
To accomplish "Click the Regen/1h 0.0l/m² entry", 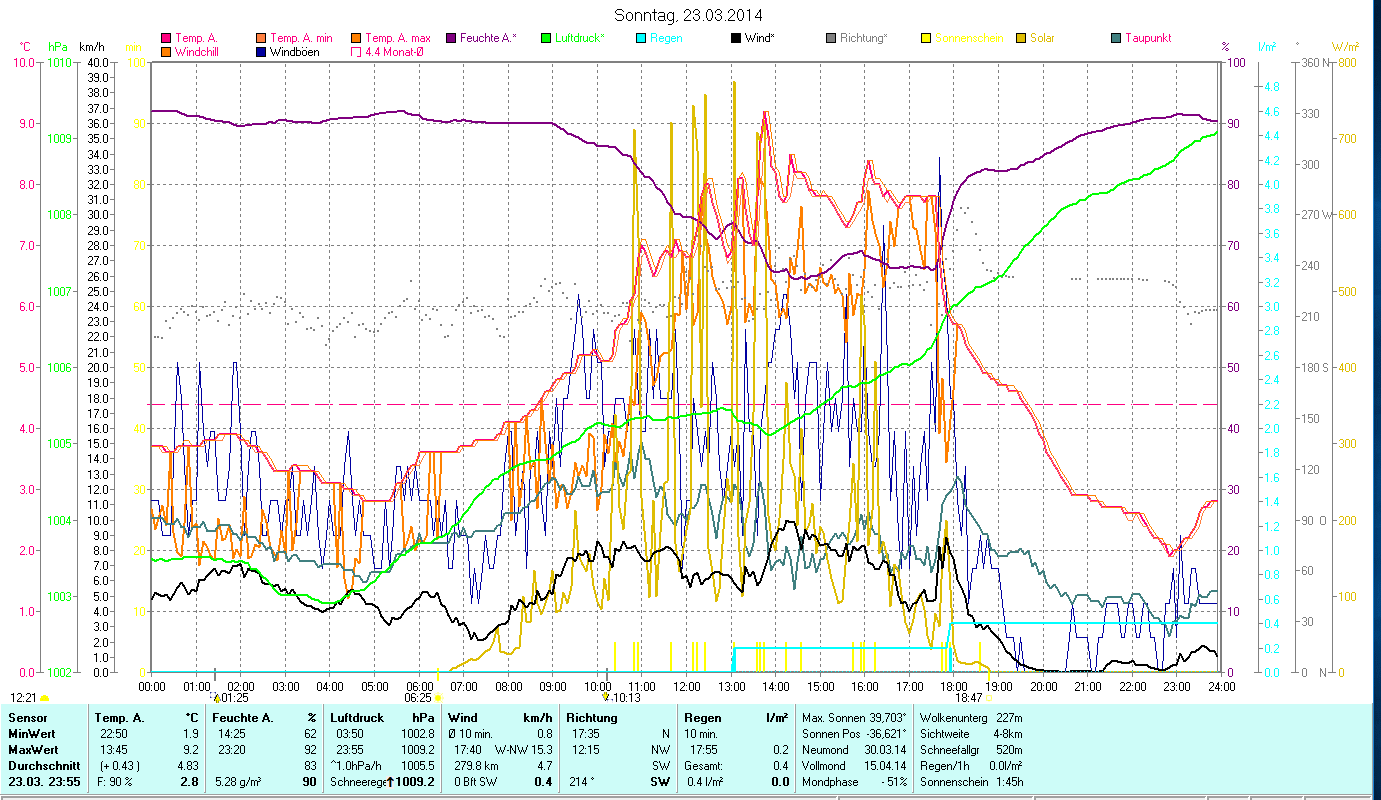I will [x=970, y=766].
